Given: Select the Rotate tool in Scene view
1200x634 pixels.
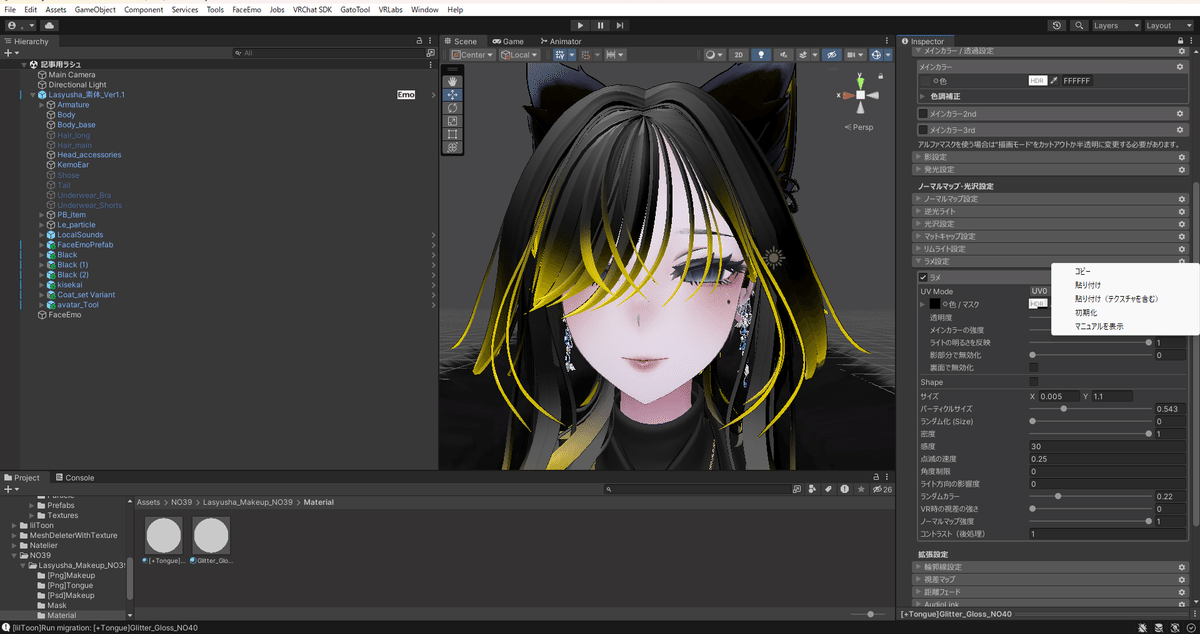Looking at the screenshot, I should click(x=453, y=108).
